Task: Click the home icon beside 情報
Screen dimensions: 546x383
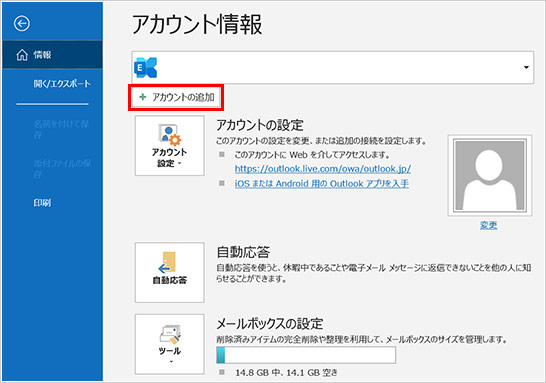Action: pyautogui.click(x=22, y=55)
